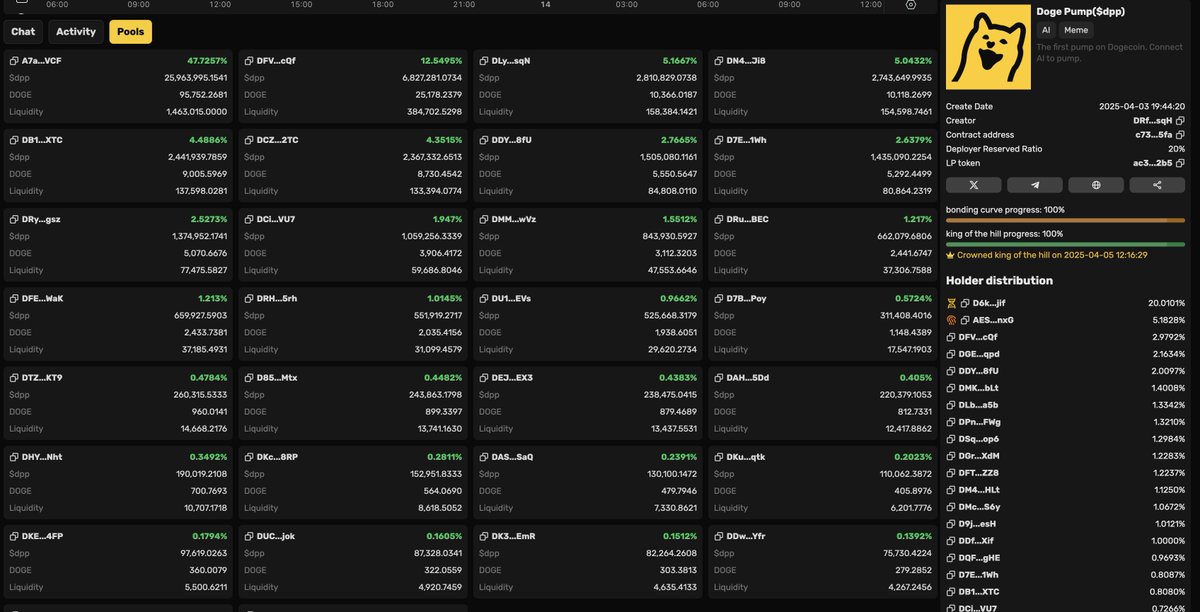The width and height of the screenshot is (1200, 612).
Task: Open the X (Twitter) social link
Action: (x=973, y=185)
